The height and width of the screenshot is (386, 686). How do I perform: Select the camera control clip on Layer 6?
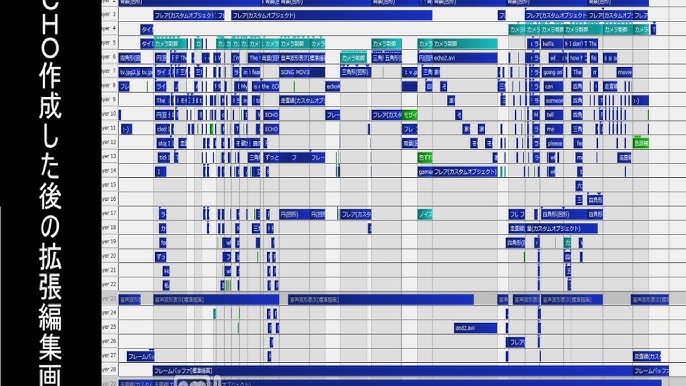click(x=354, y=58)
